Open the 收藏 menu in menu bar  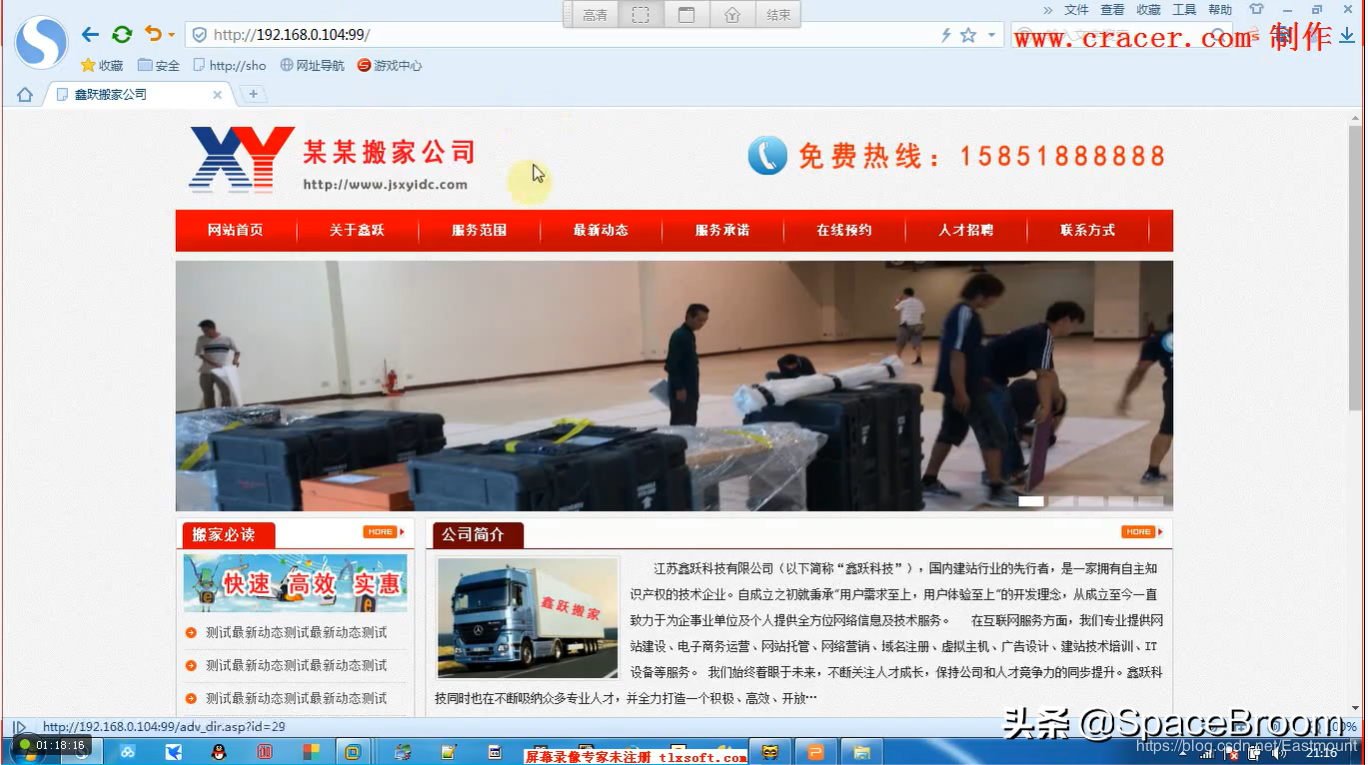[1148, 10]
